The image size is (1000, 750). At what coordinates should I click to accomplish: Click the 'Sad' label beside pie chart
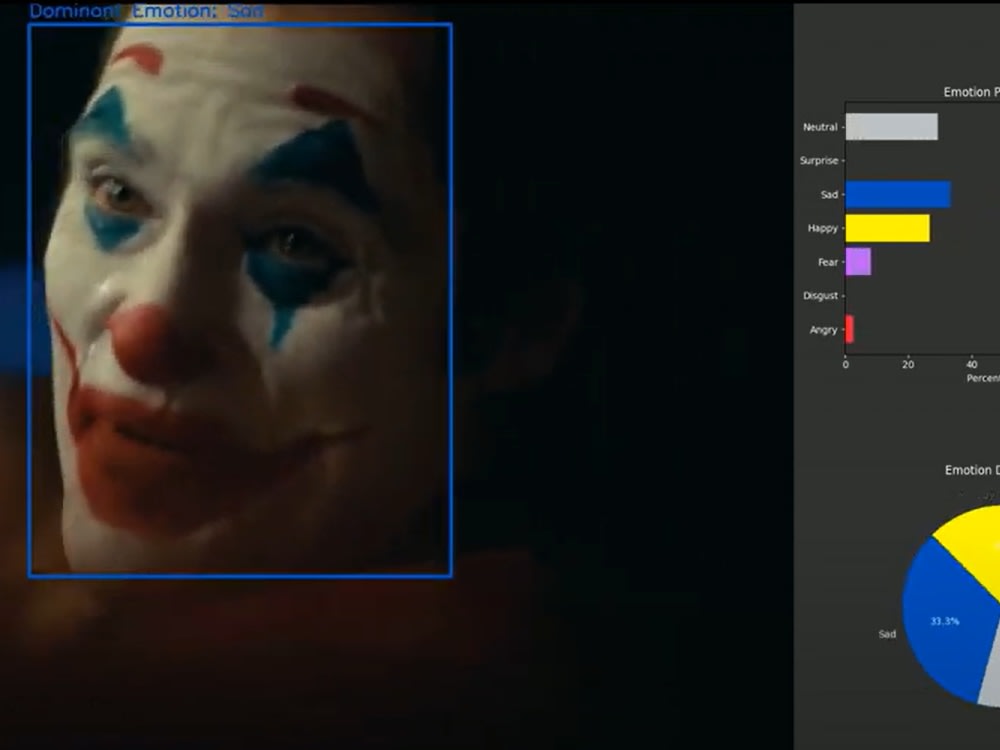pos(887,634)
